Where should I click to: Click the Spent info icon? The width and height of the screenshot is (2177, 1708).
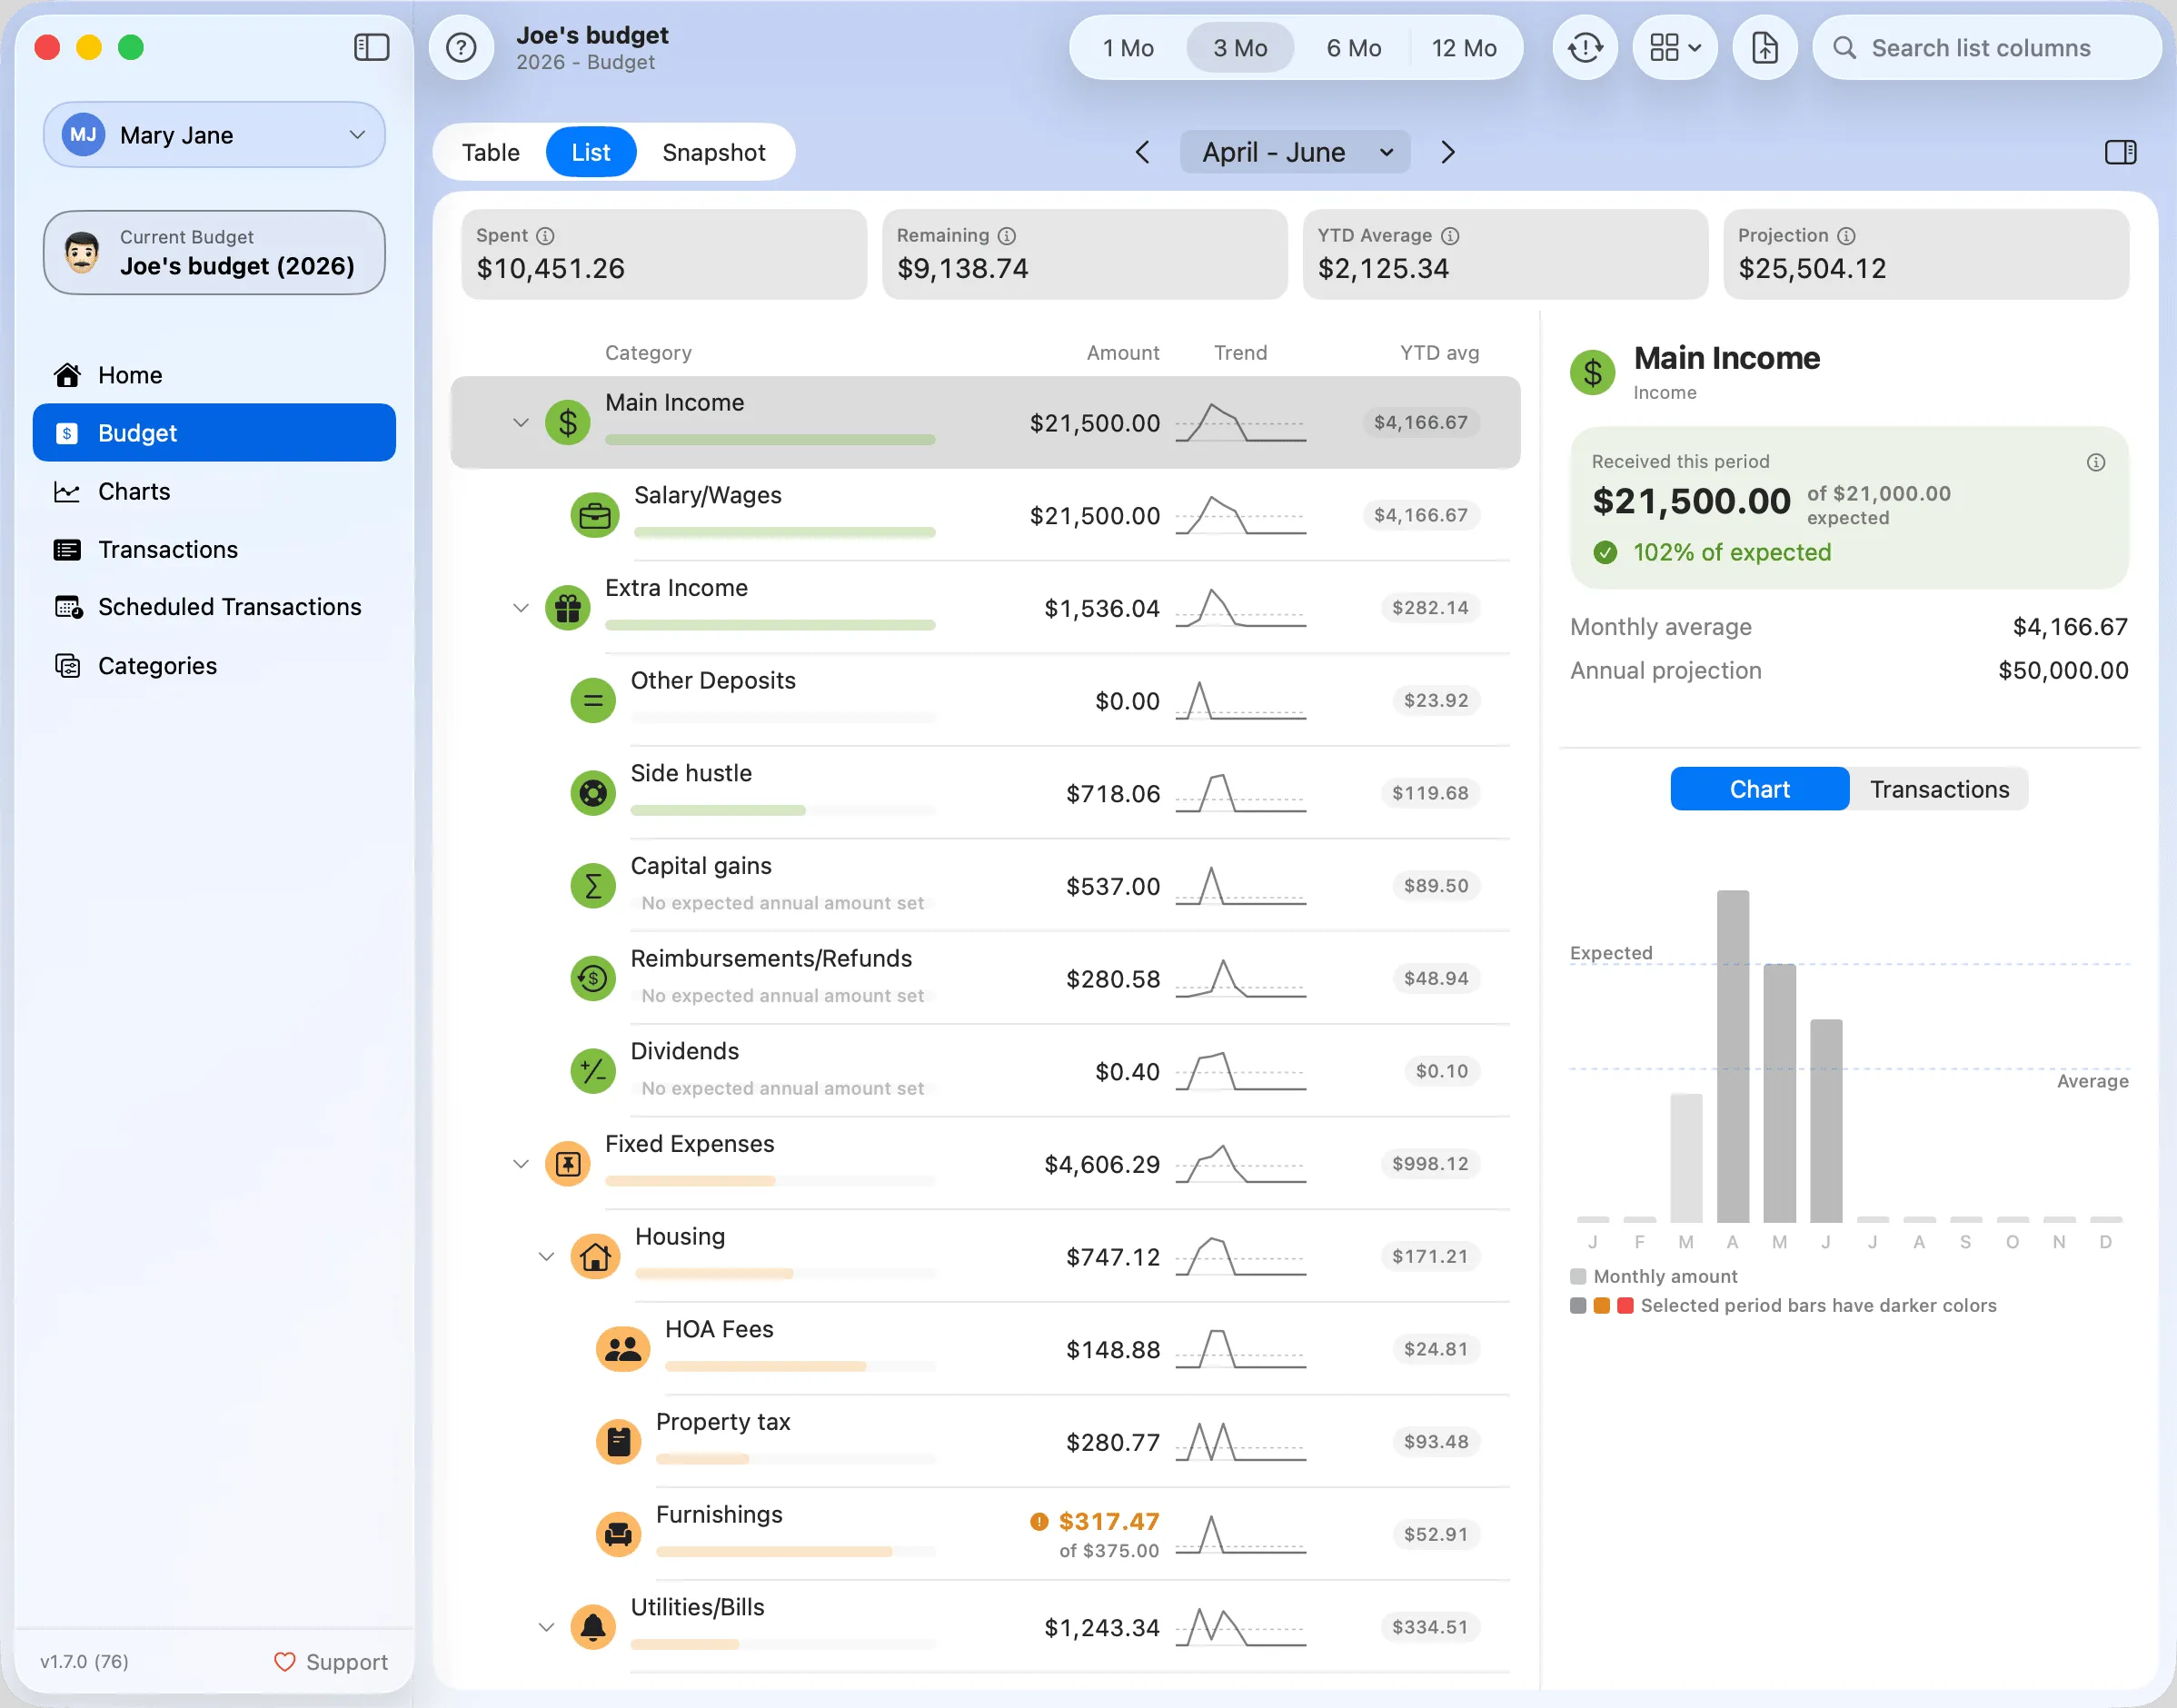pyautogui.click(x=545, y=236)
